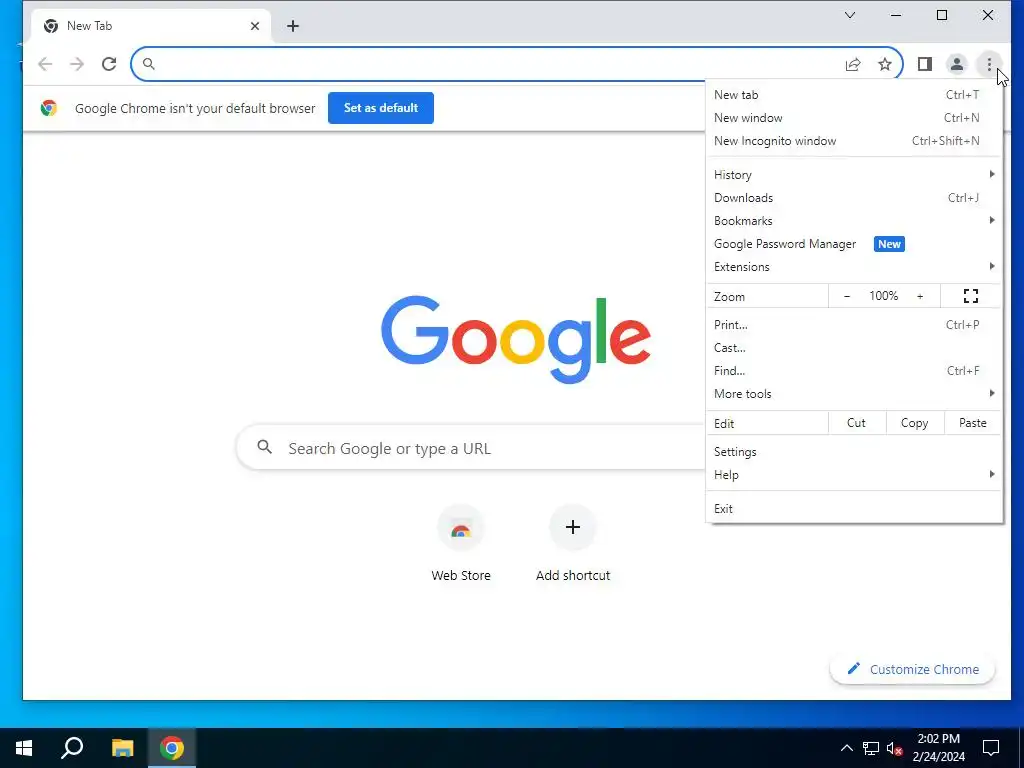The width and height of the screenshot is (1024, 768).
Task: Expand the History submenu
Action: pos(854,174)
